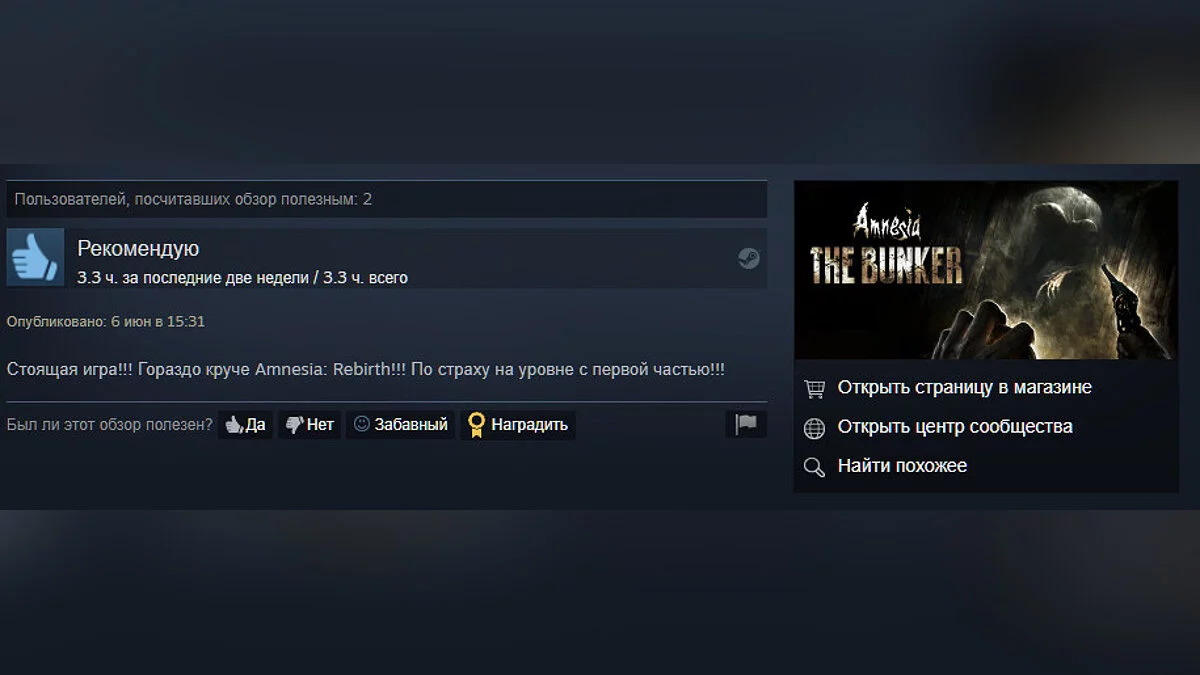Click the blue thumbs-up recommendation icon
Screen dimensions: 1200x675
(35, 258)
